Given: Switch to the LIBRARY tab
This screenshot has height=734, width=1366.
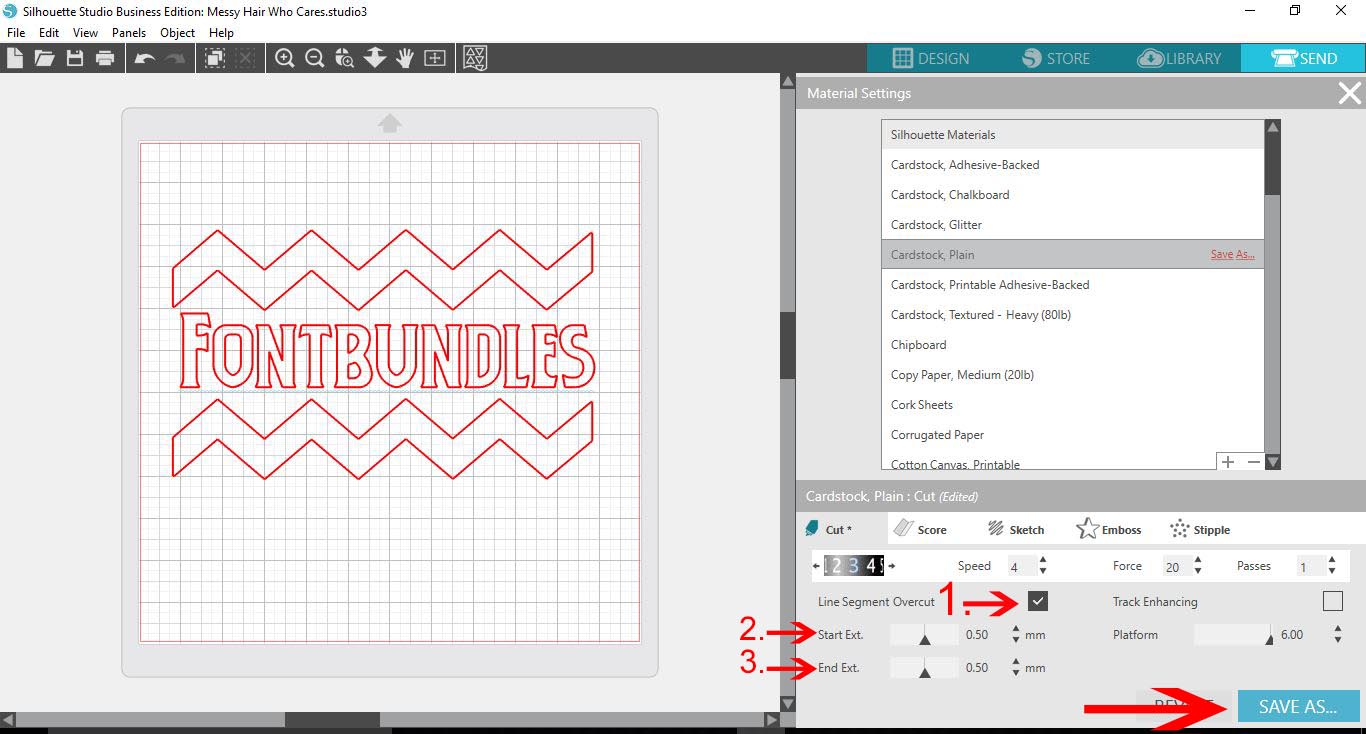Looking at the screenshot, I should (x=1179, y=58).
